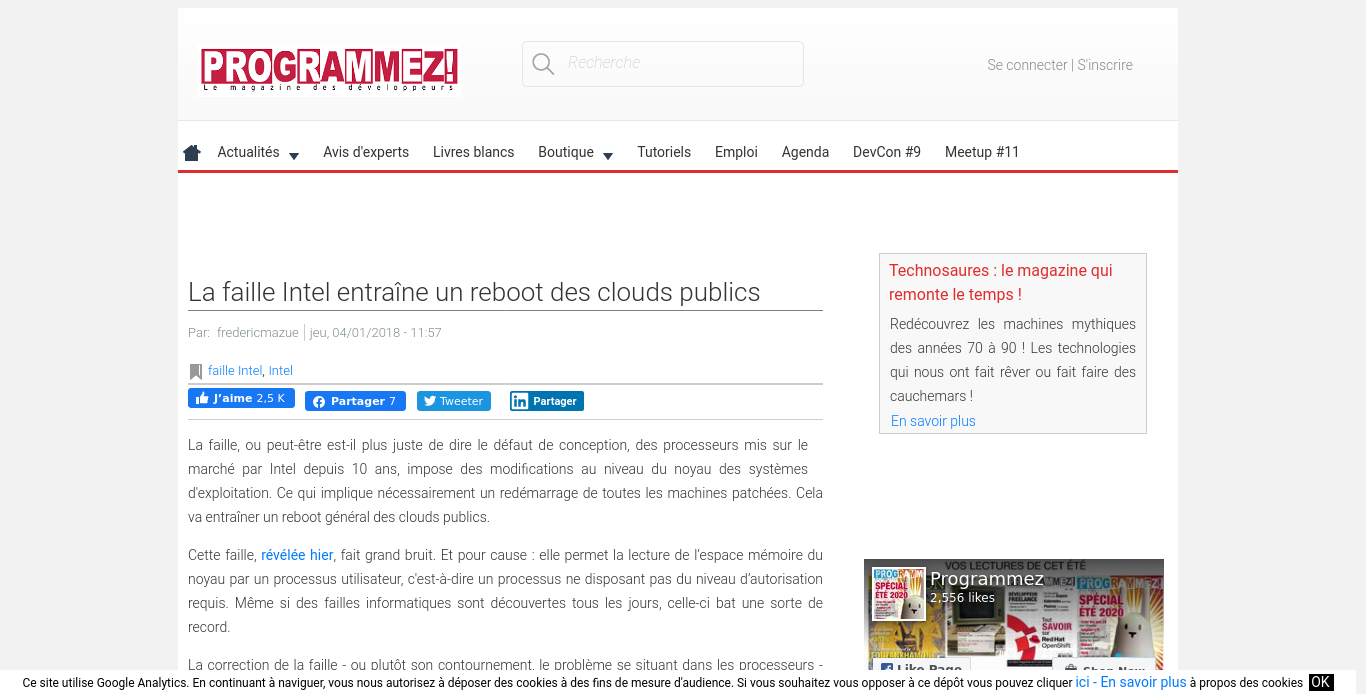Image resolution: width=1366 pixels, height=694 pixels.
Task: Expand the Boutique dropdown arrow
Action: coord(608,156)
